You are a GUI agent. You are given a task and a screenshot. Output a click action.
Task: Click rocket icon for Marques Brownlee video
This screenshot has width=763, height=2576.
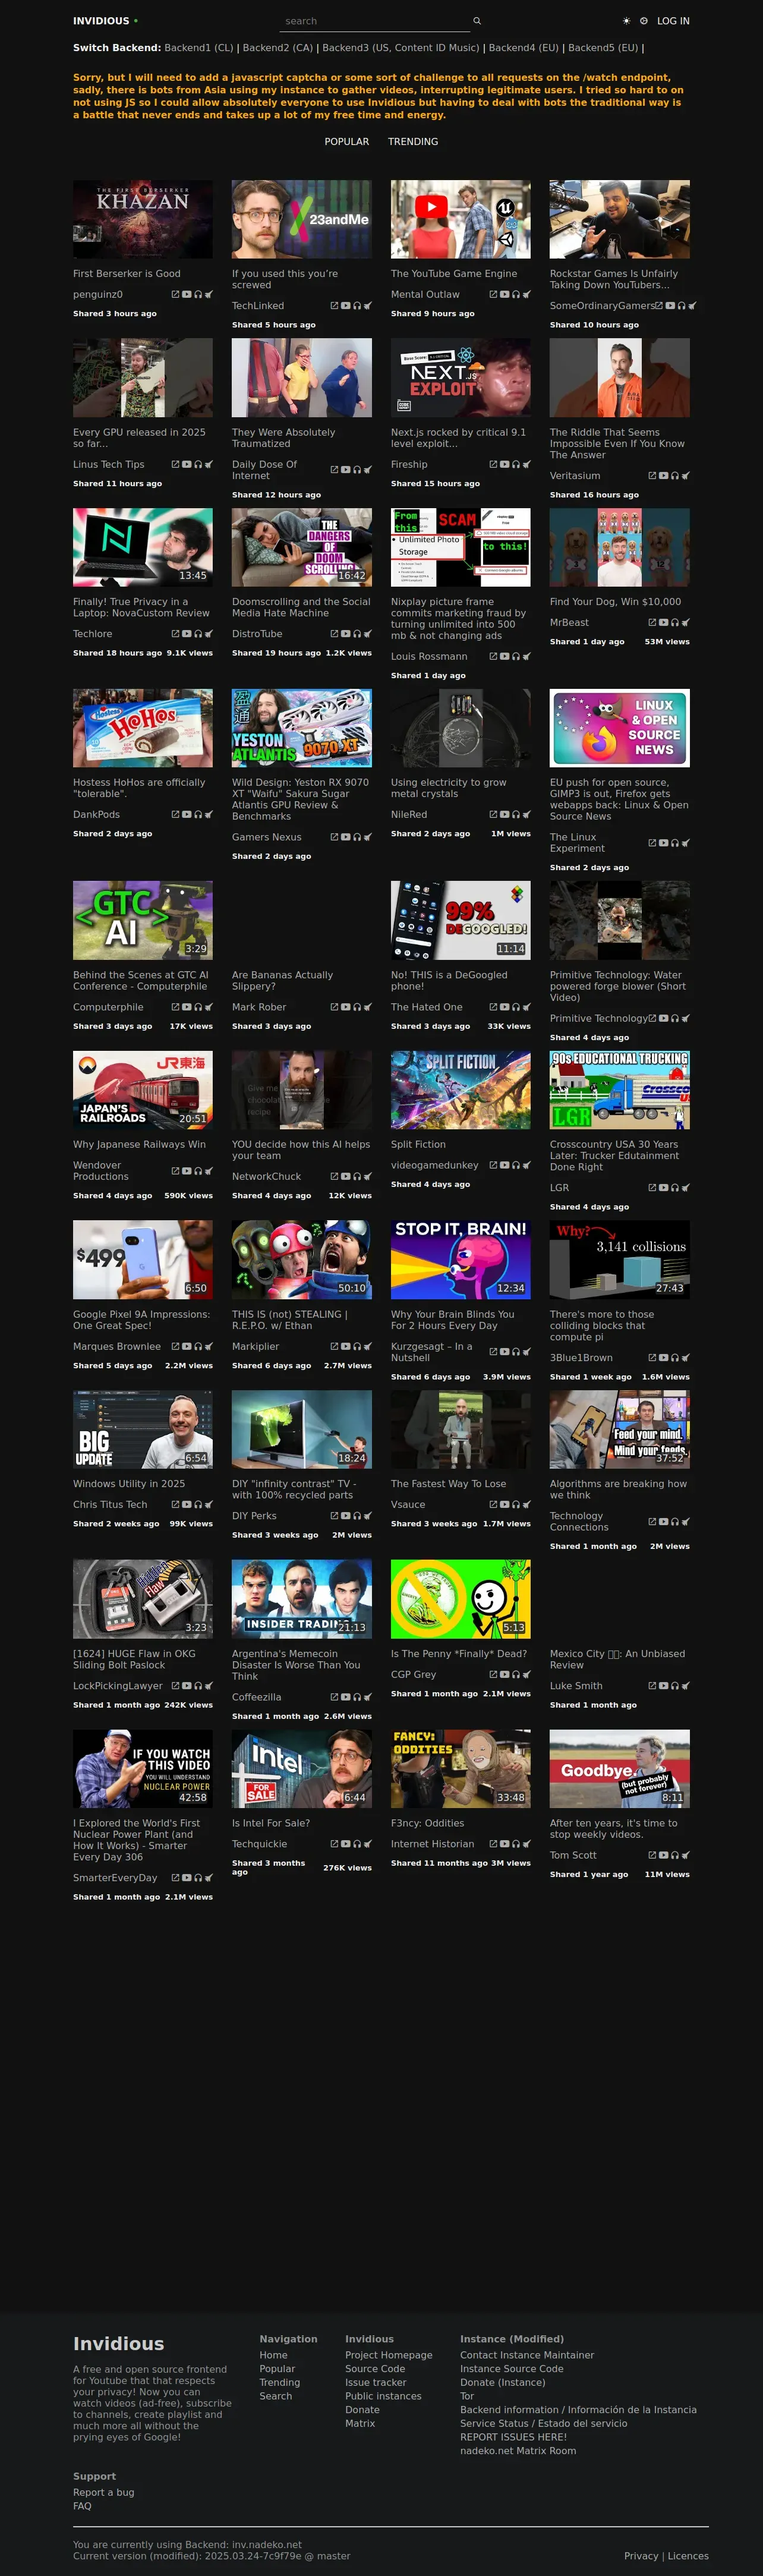tap(209, 1347)
